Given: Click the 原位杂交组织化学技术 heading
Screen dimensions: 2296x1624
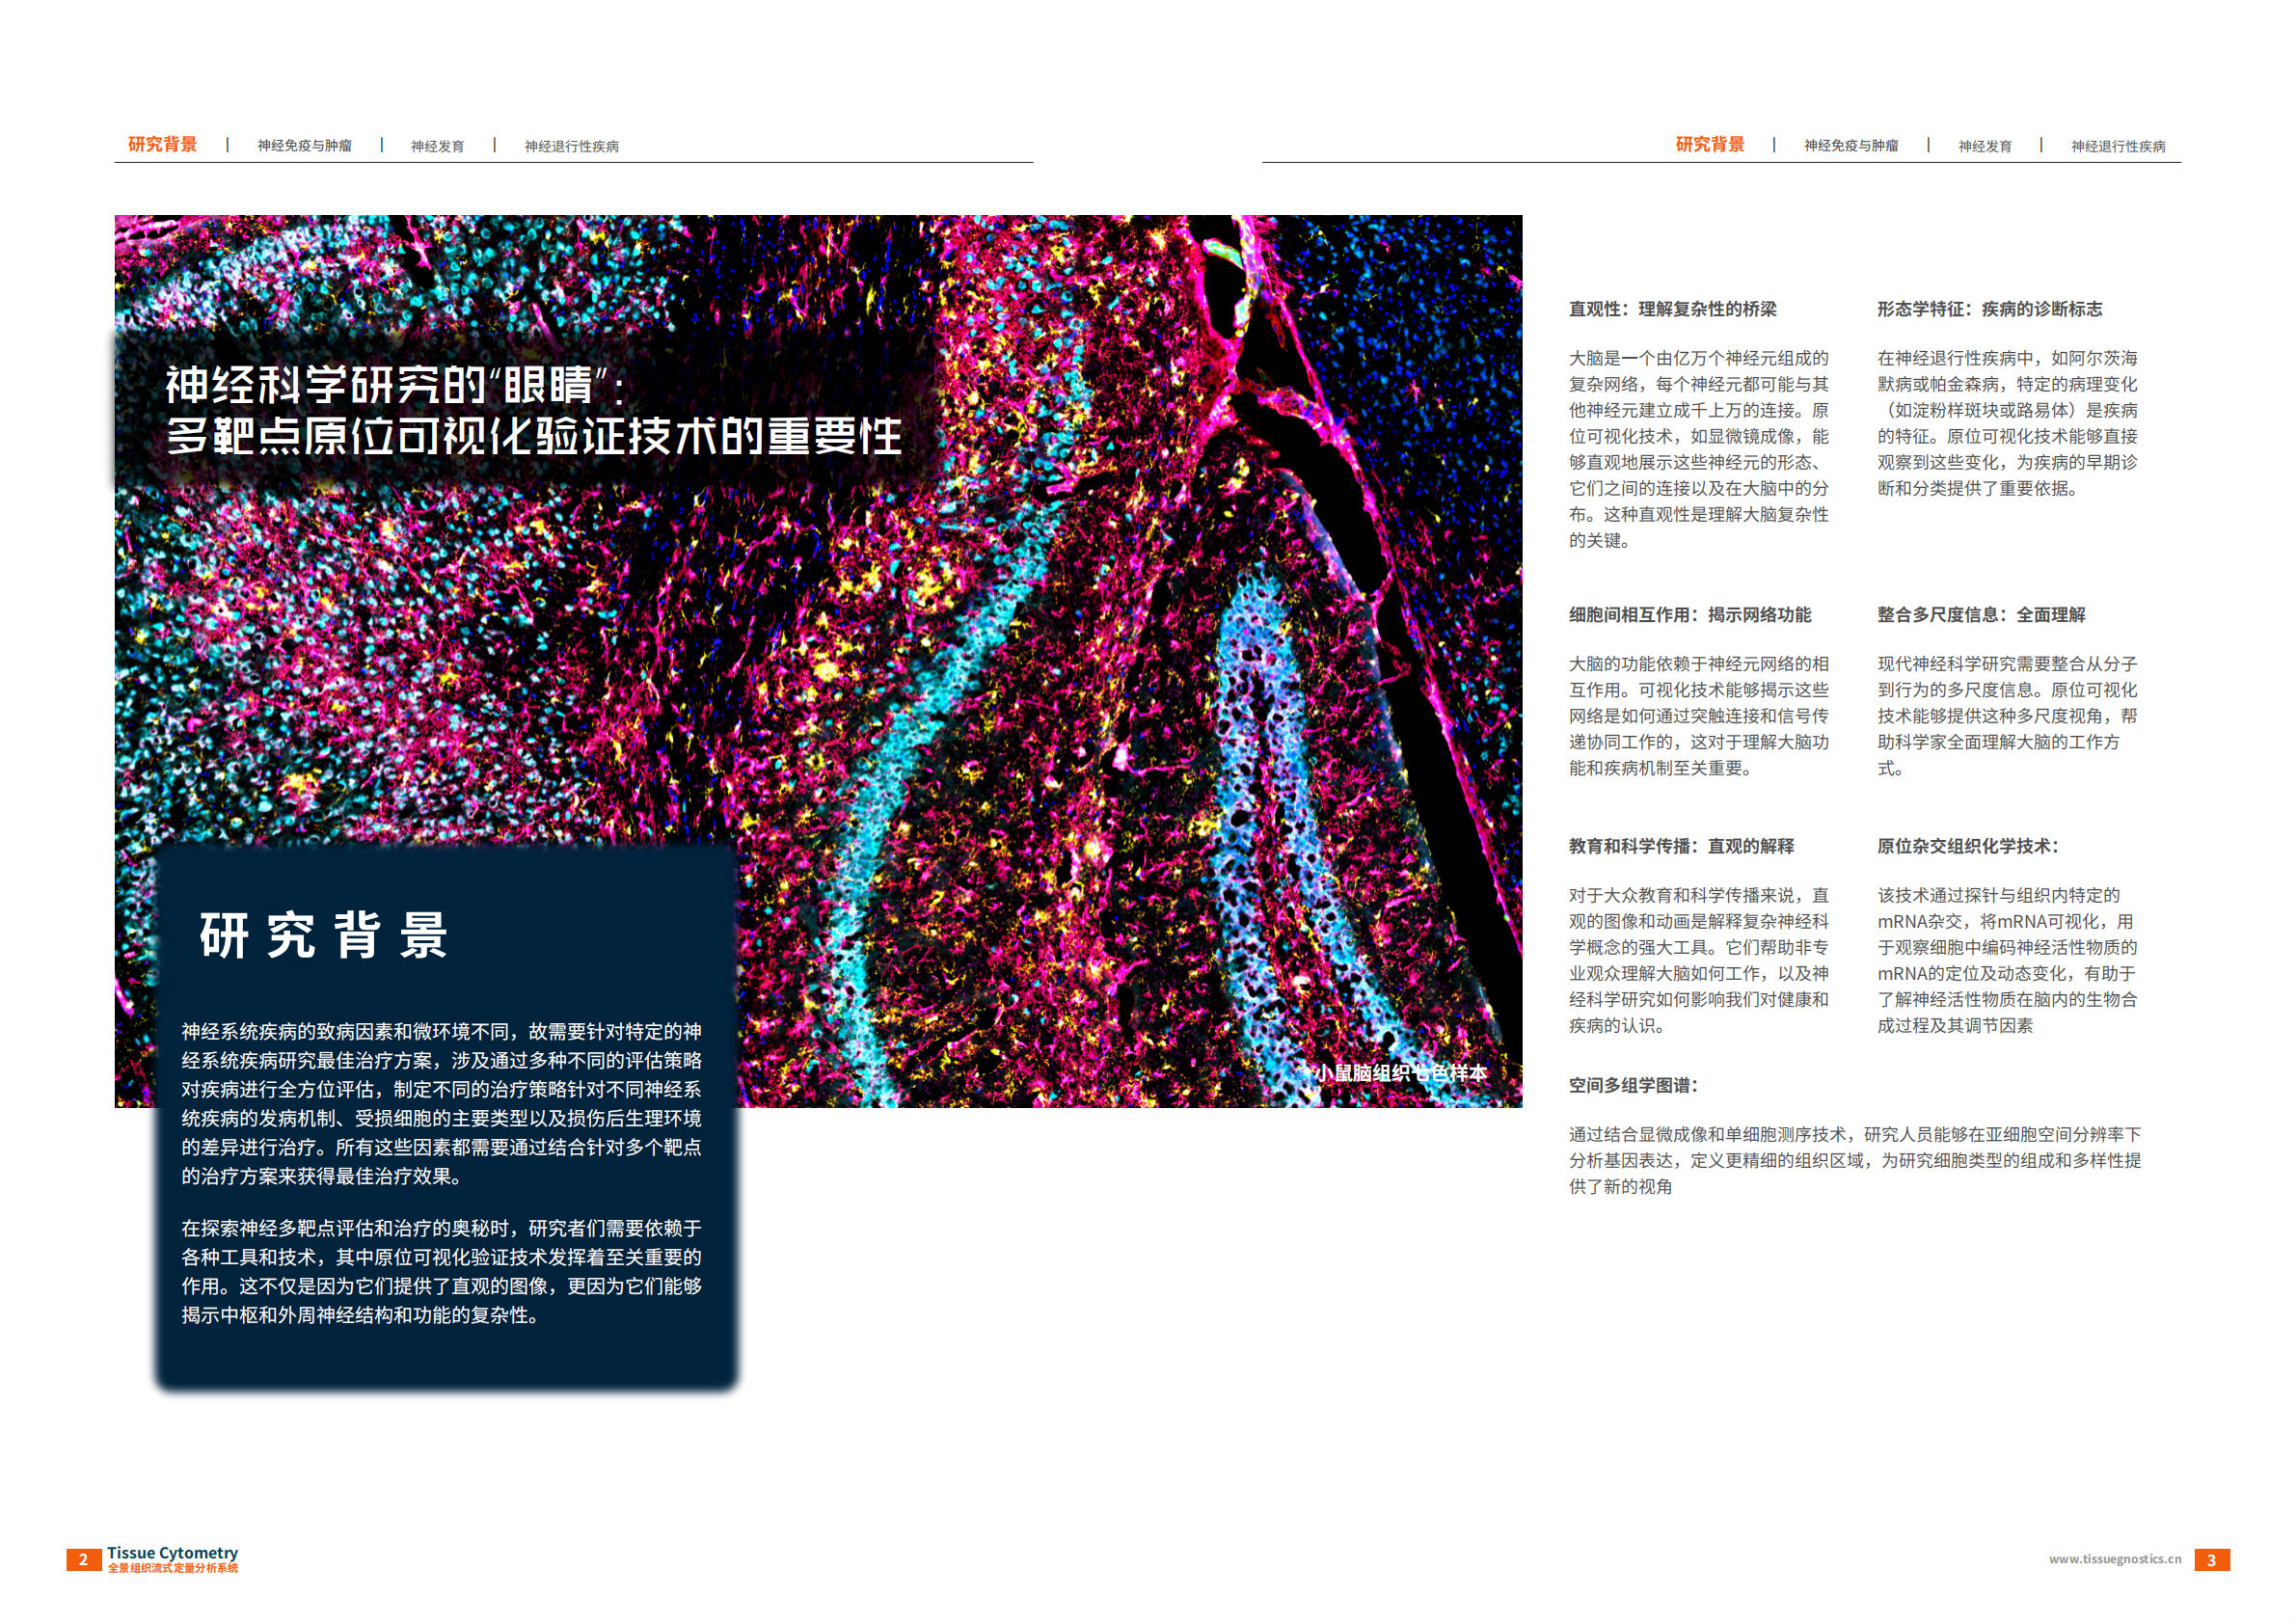Looking at the screenshot, I should [x=1967, y=846].
